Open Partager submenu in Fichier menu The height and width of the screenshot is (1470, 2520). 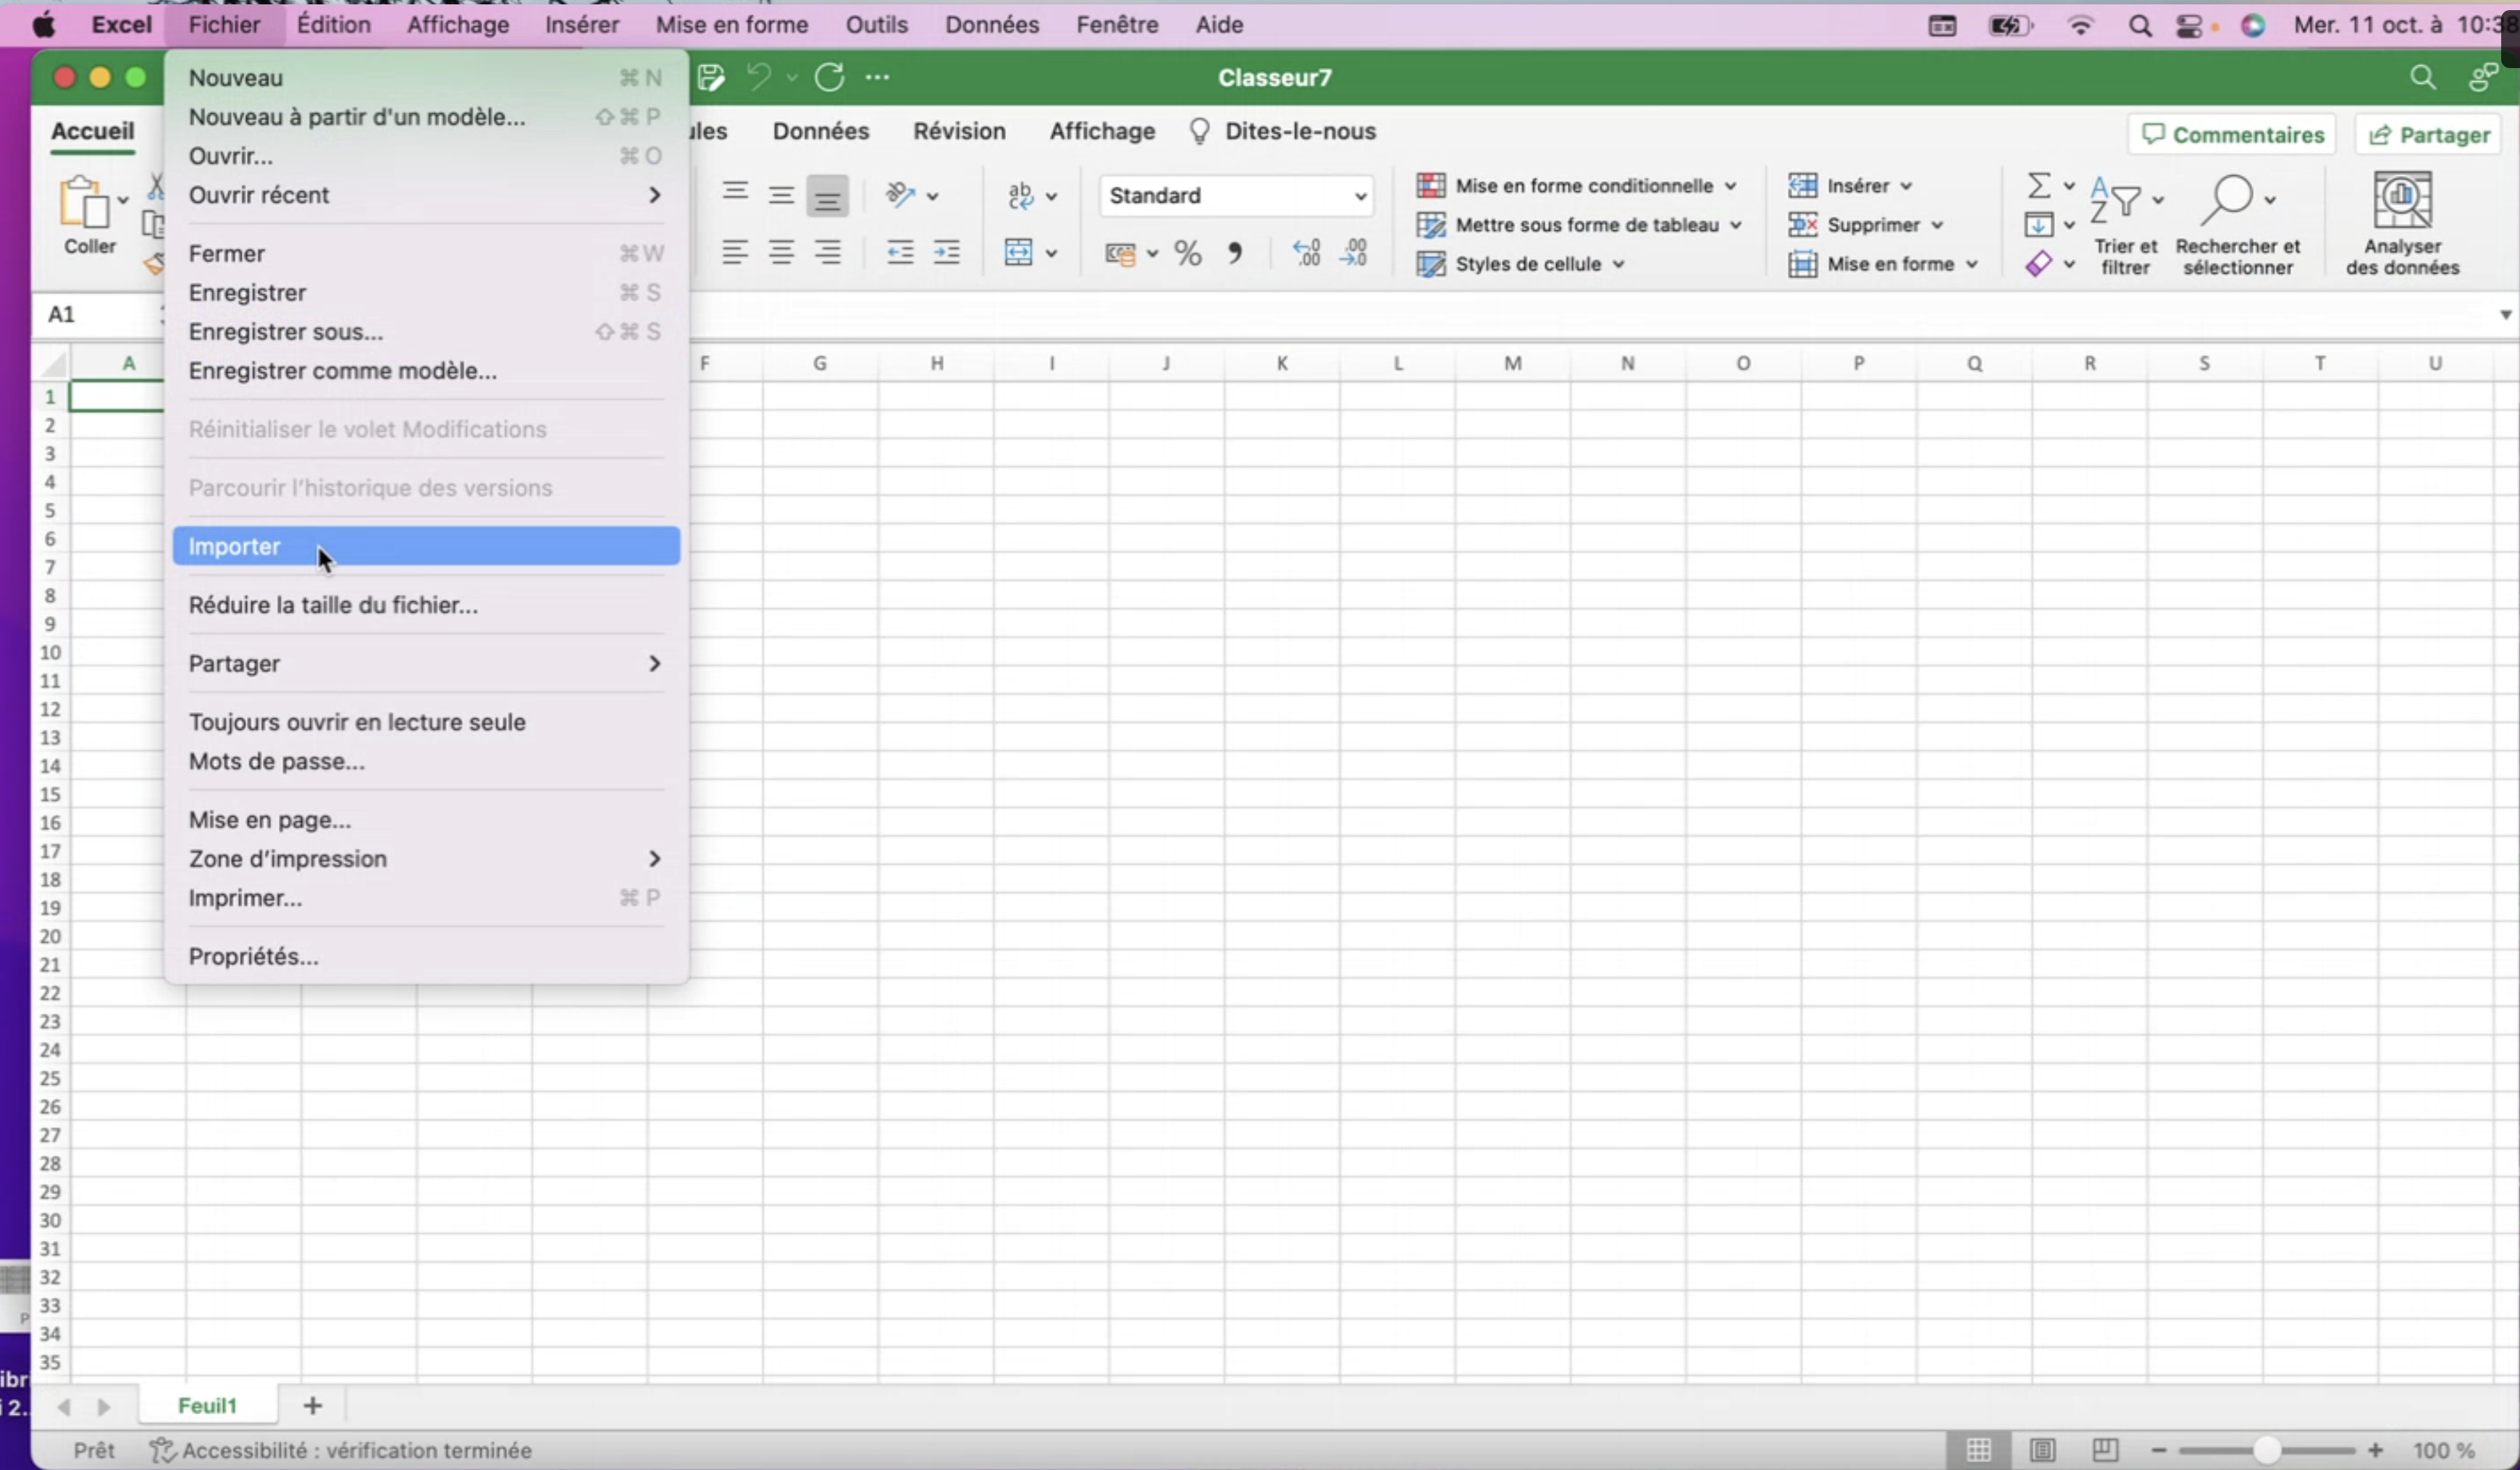[x=426, y=664]
